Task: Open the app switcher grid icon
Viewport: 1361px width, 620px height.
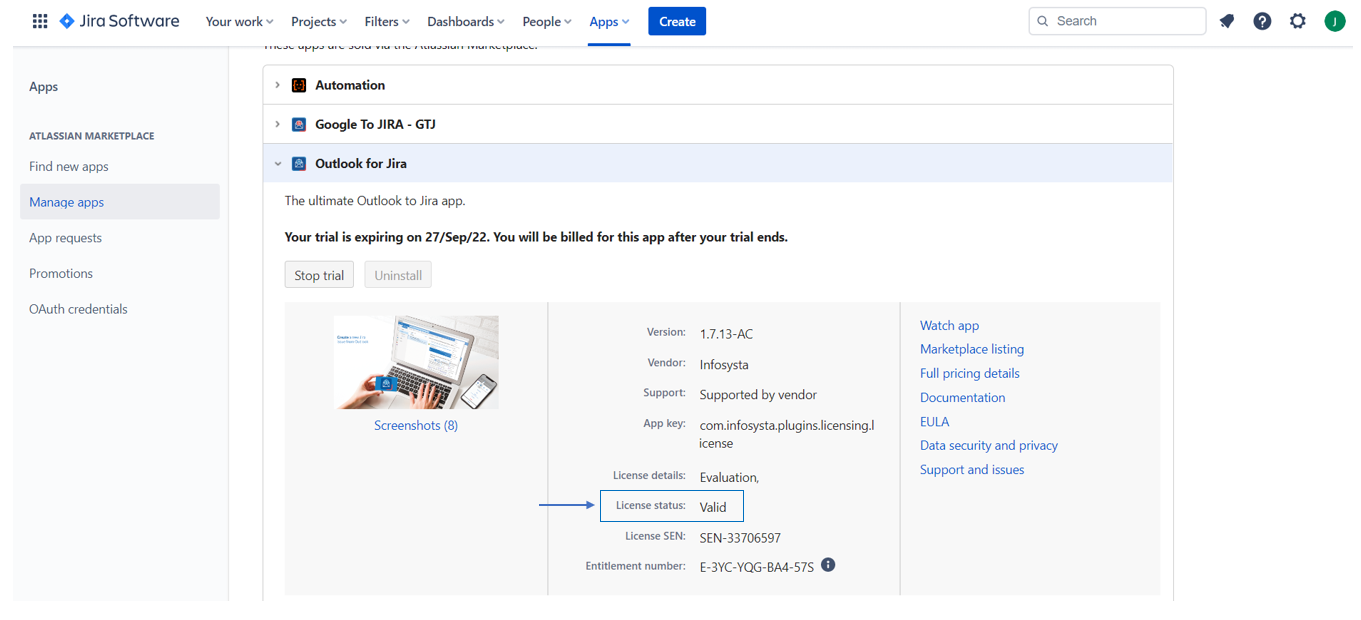Action: (x=40, y=21)
